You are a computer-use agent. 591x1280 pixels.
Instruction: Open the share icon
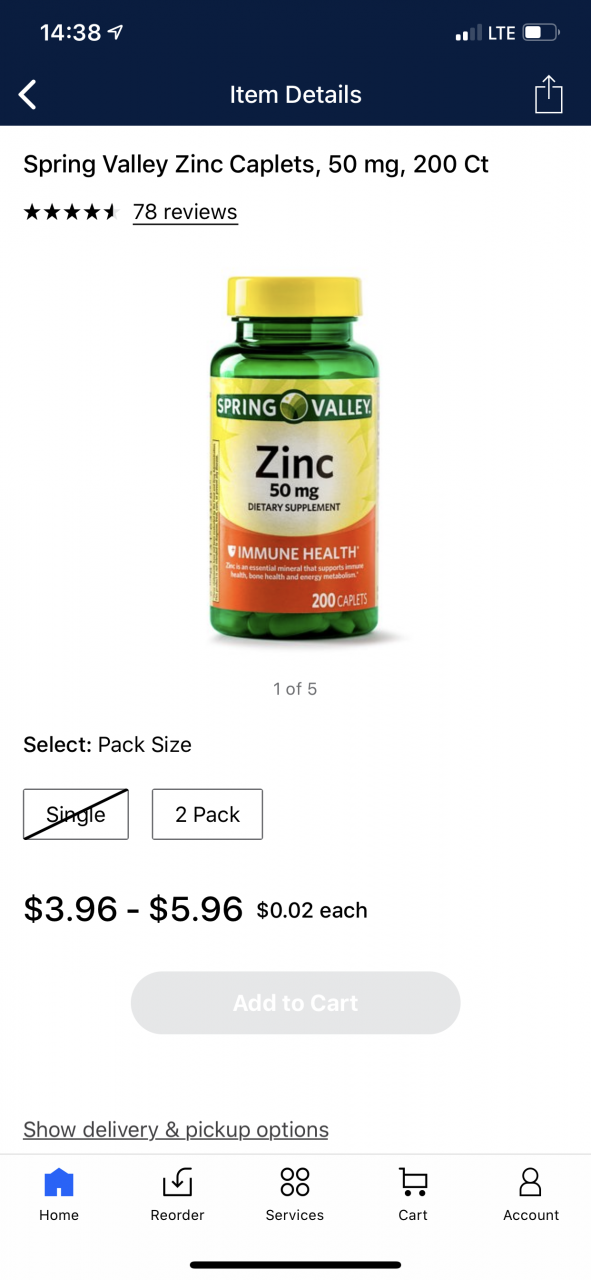(548, 95)
